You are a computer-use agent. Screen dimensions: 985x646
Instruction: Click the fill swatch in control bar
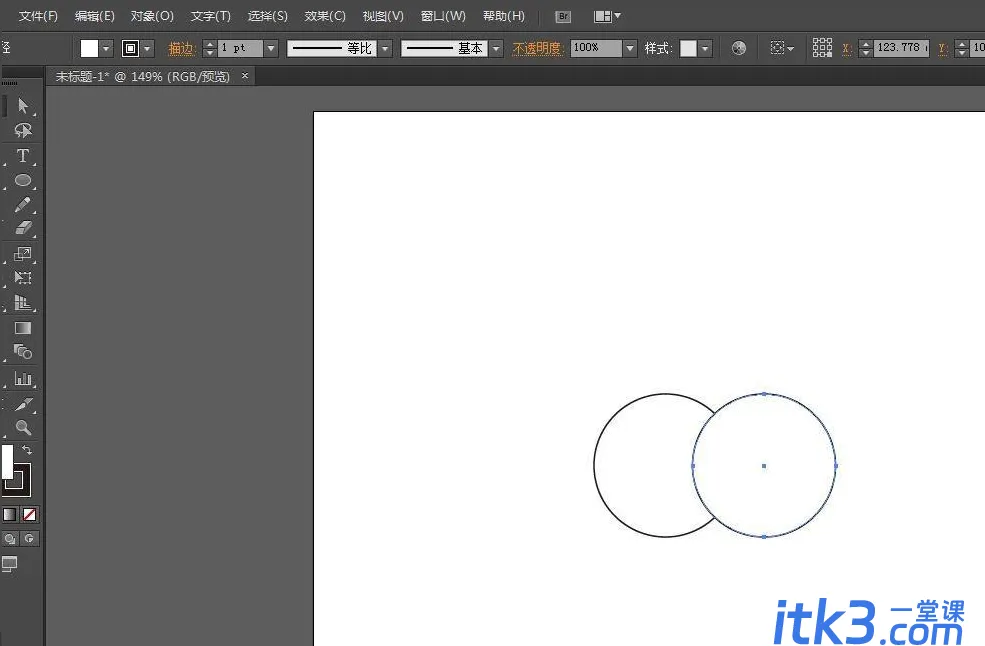[89, 48]
